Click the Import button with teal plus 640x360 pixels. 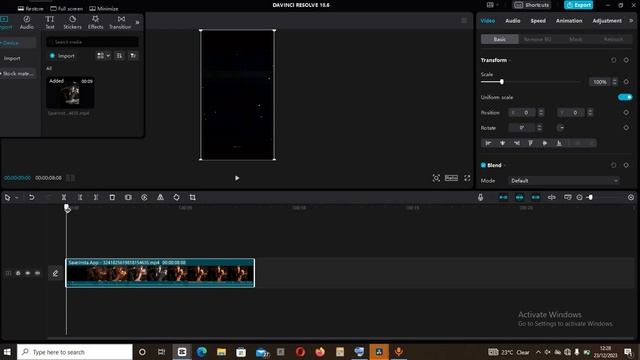(x=62, y=56)
